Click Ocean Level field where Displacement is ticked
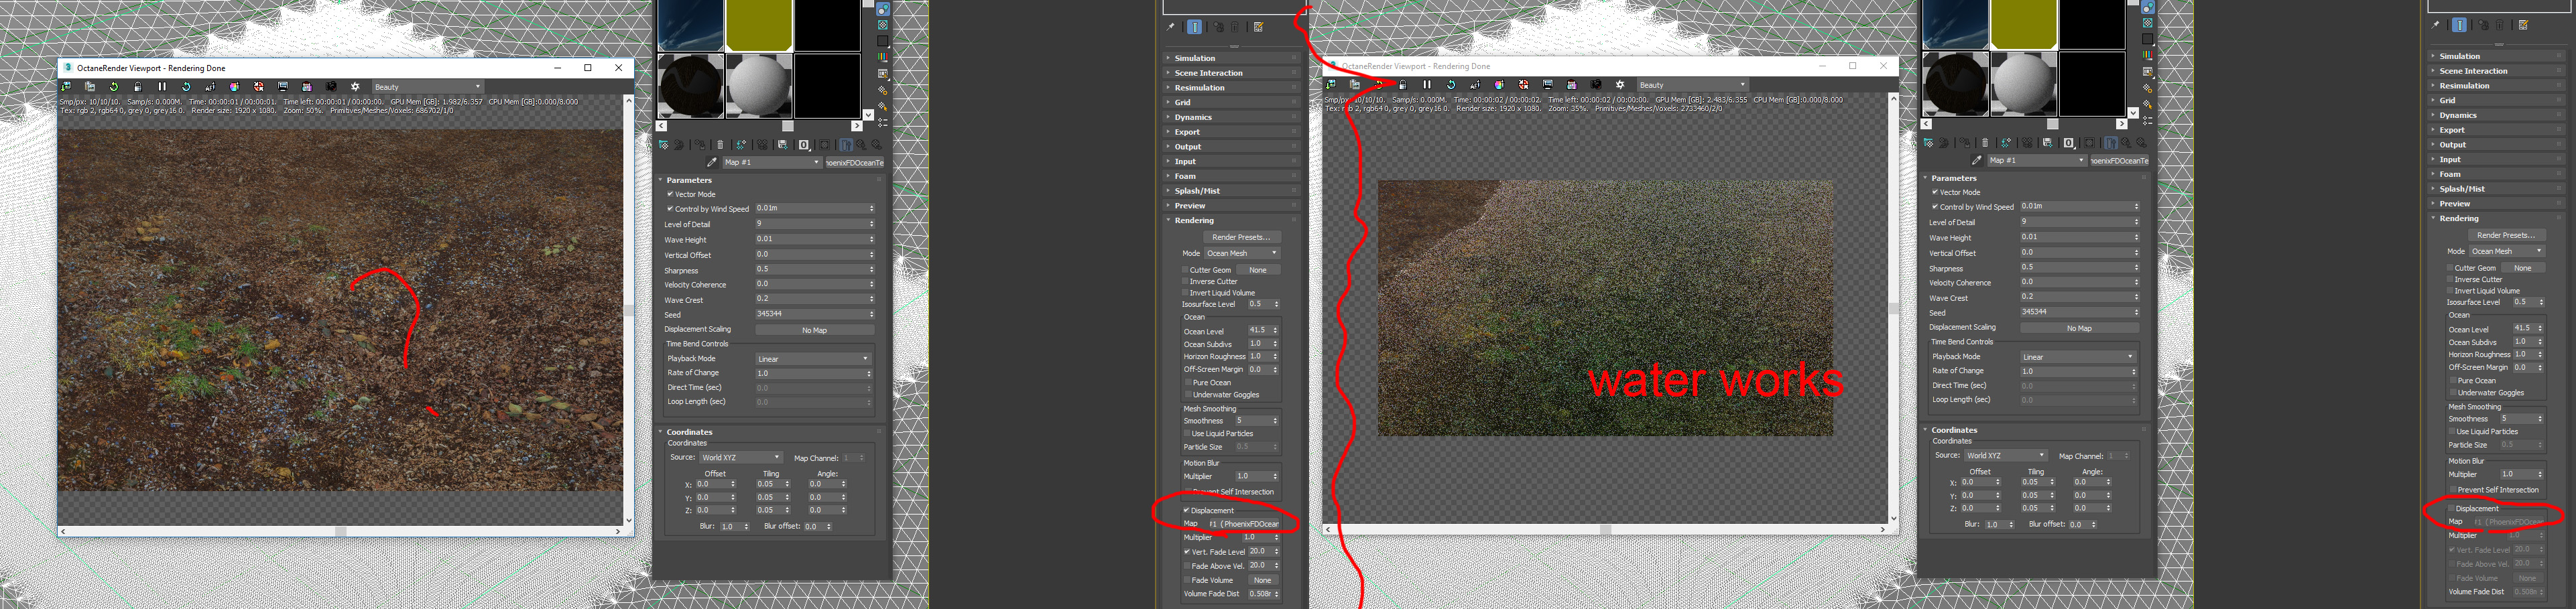Image resolution: width=2576 pixels, height=609 pixels. pos(1258,330)
